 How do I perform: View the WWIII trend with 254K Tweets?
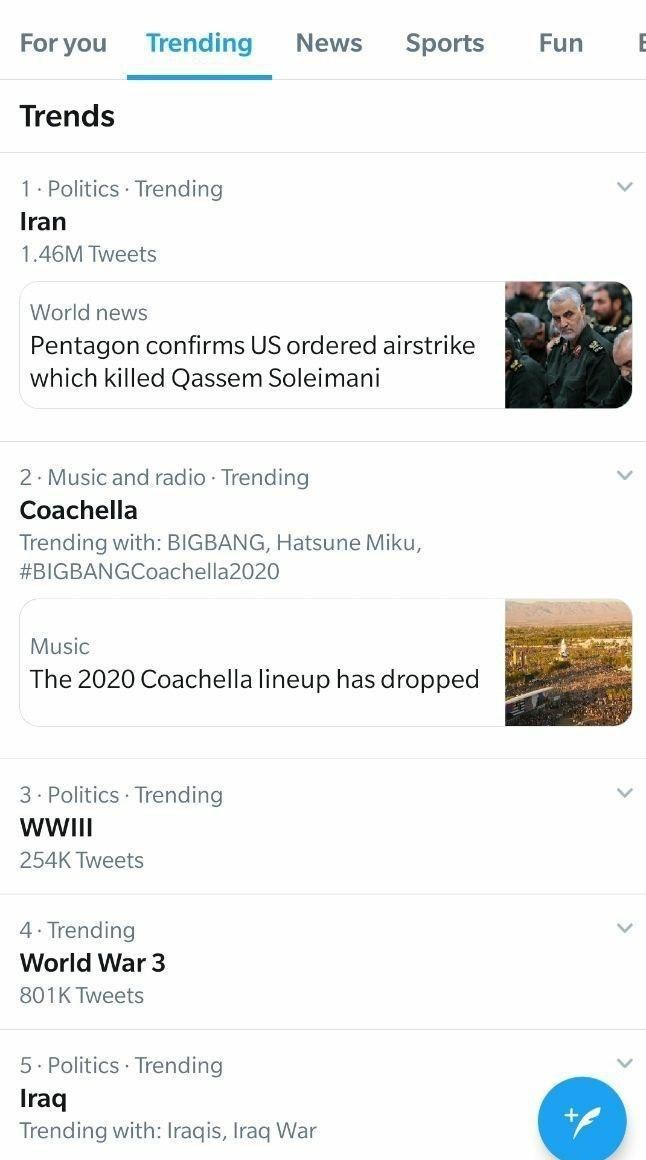[57, 828]
